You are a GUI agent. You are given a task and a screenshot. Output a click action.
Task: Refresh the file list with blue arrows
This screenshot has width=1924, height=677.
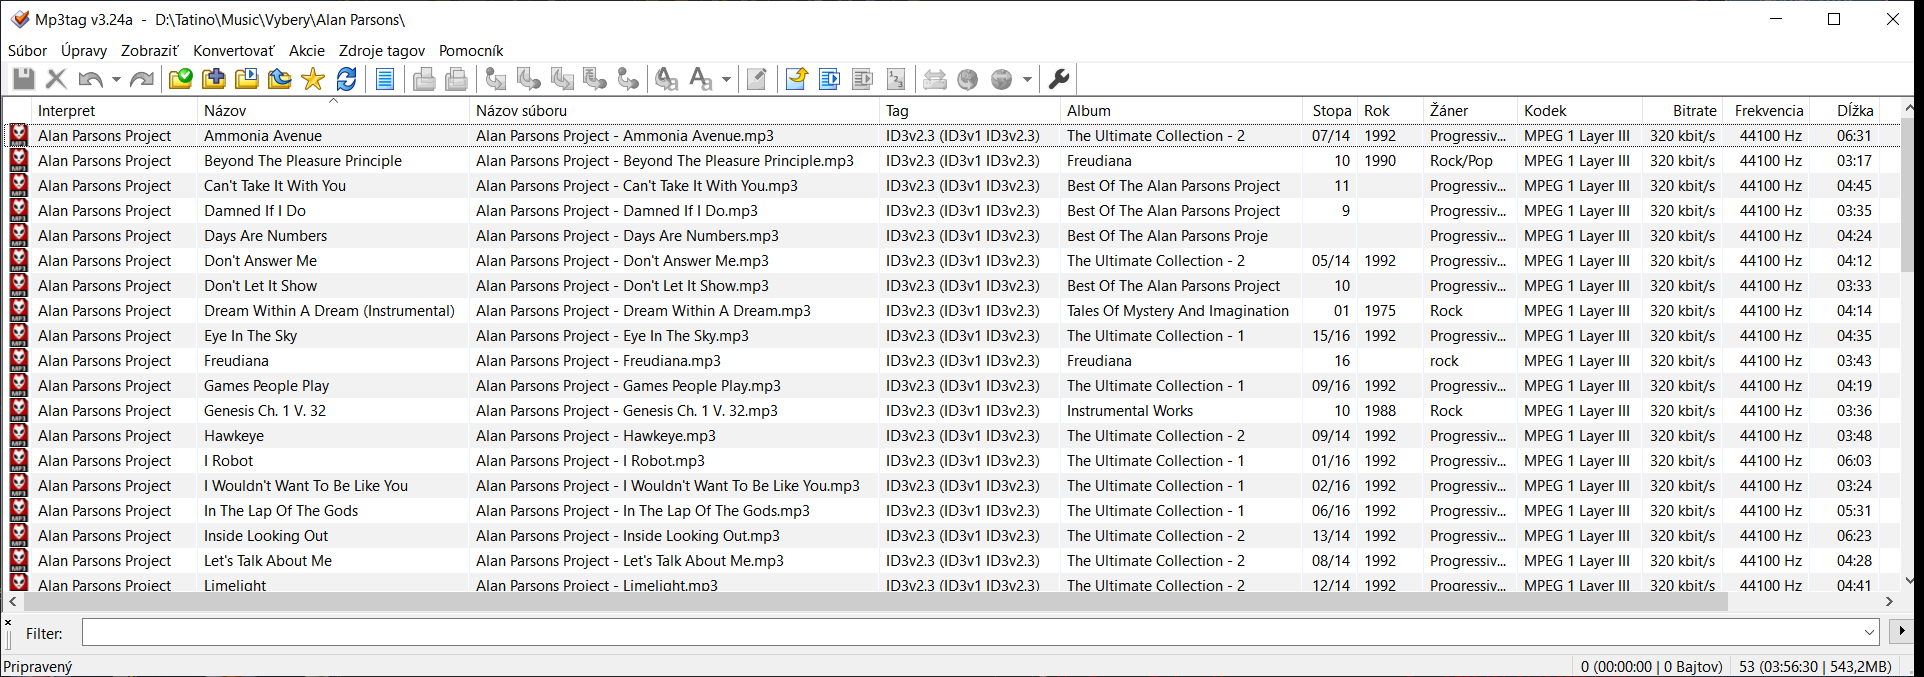347,79
